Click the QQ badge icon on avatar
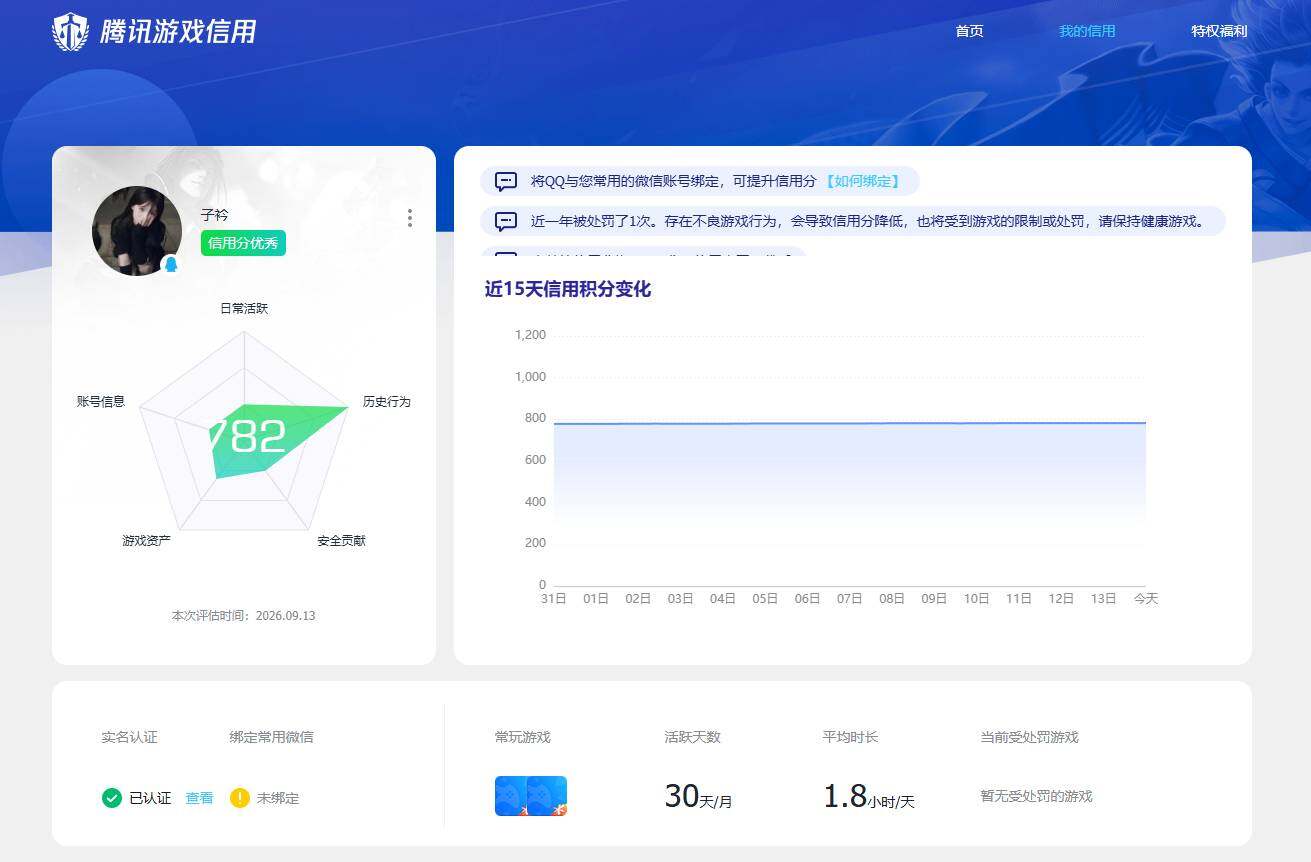This screenshot has height=862, width=1311. click(x=171, y=265)
